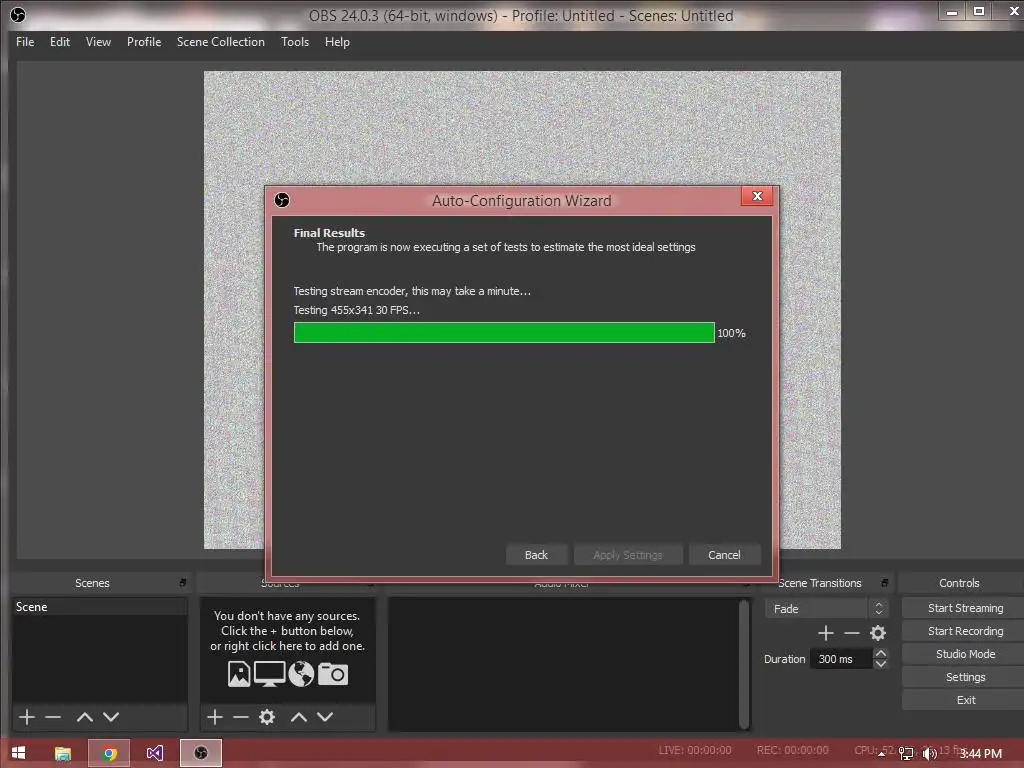Viewport: 1024px width, 768px height.
Task: Select the Scene item in Scenes list
Action: click(x=99, y=607)
